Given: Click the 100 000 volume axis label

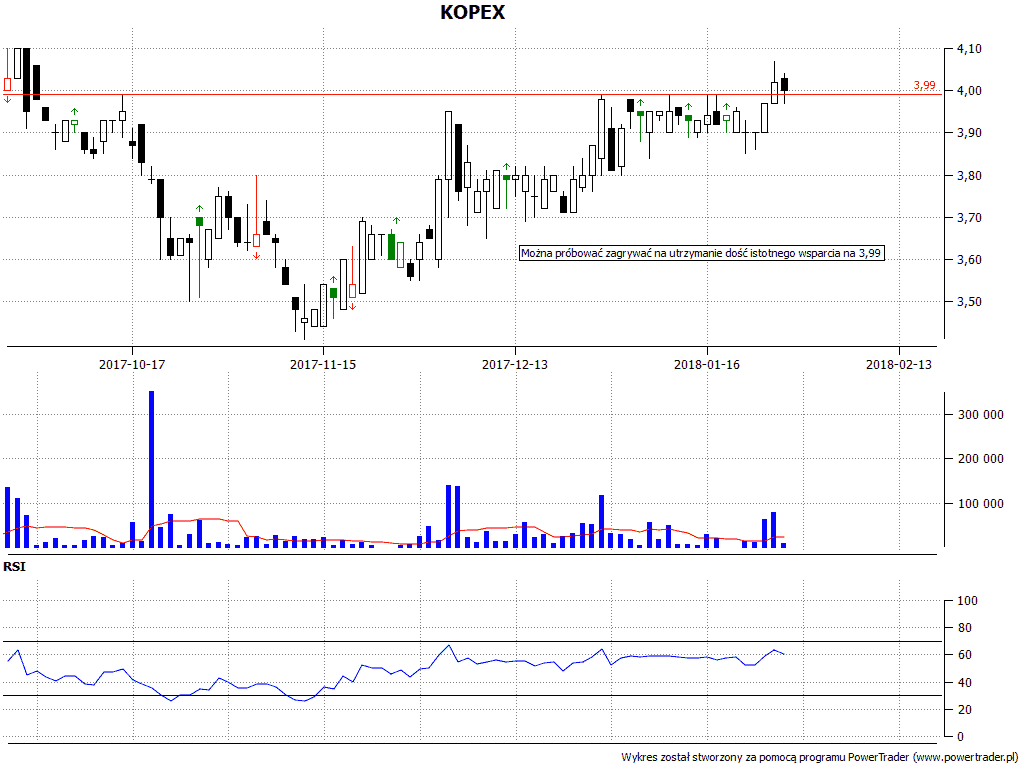Looking at the screenshot, I should tap(980, 504).
